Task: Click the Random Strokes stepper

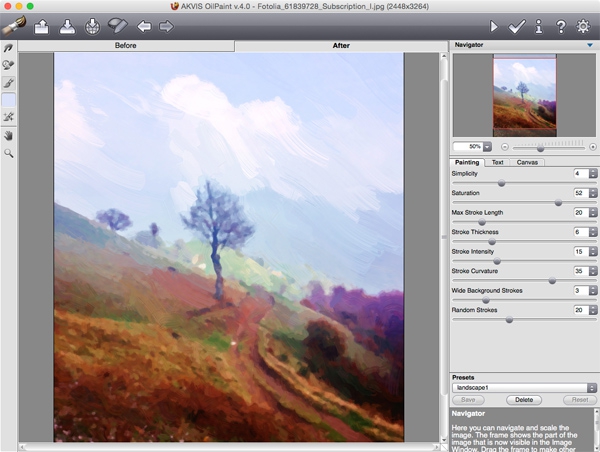Action: tap(593, 310)
